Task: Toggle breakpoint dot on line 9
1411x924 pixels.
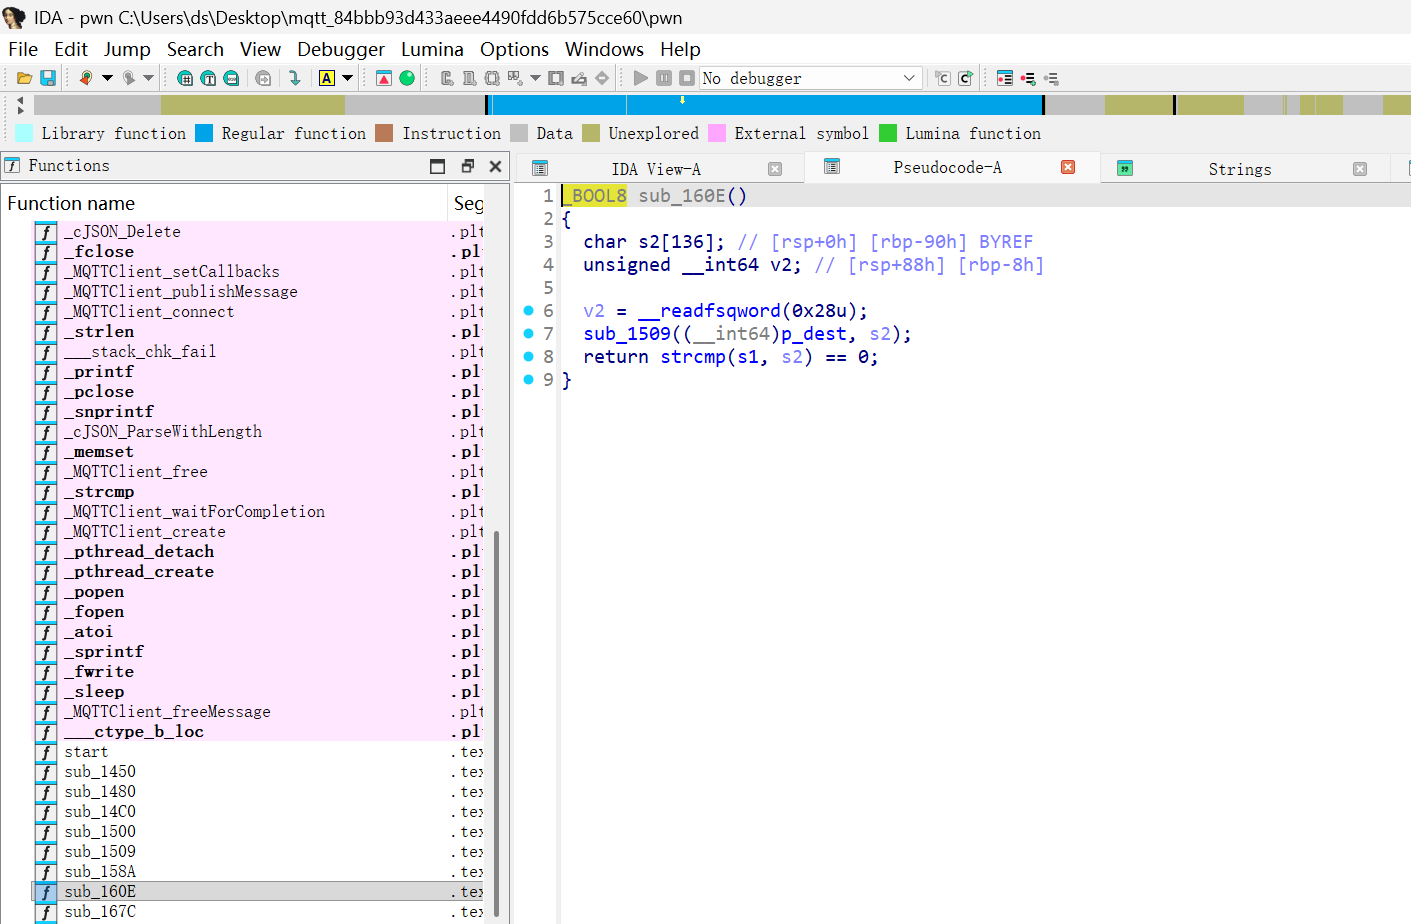Action: point(529,380)
